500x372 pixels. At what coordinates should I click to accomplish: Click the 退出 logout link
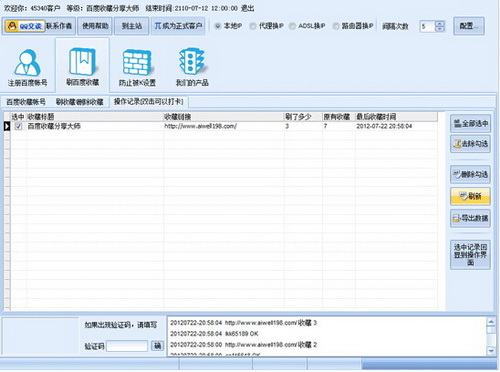(248, 8)
